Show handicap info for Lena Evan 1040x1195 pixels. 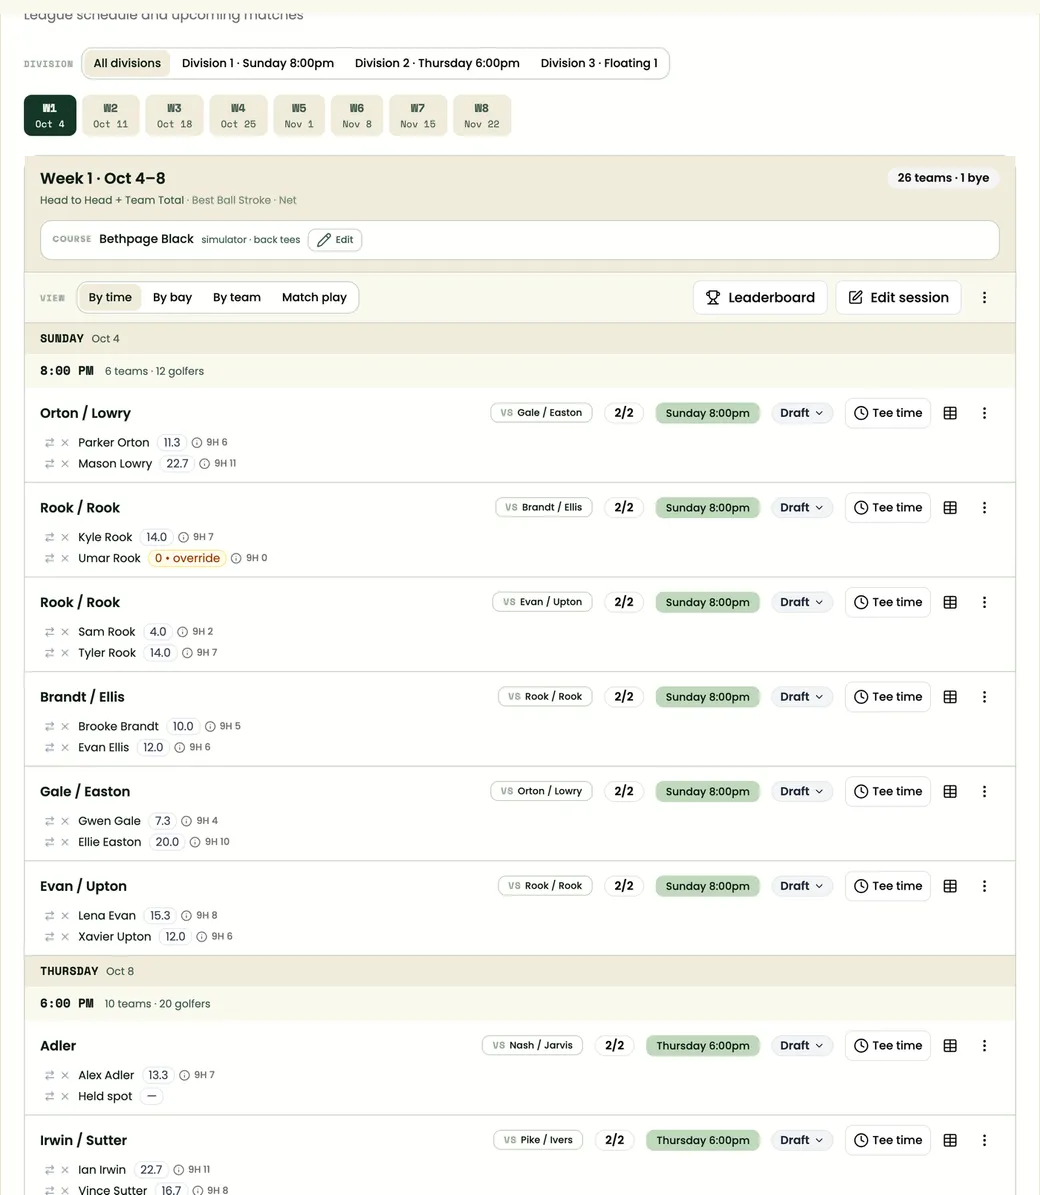(x=186, y=915)
